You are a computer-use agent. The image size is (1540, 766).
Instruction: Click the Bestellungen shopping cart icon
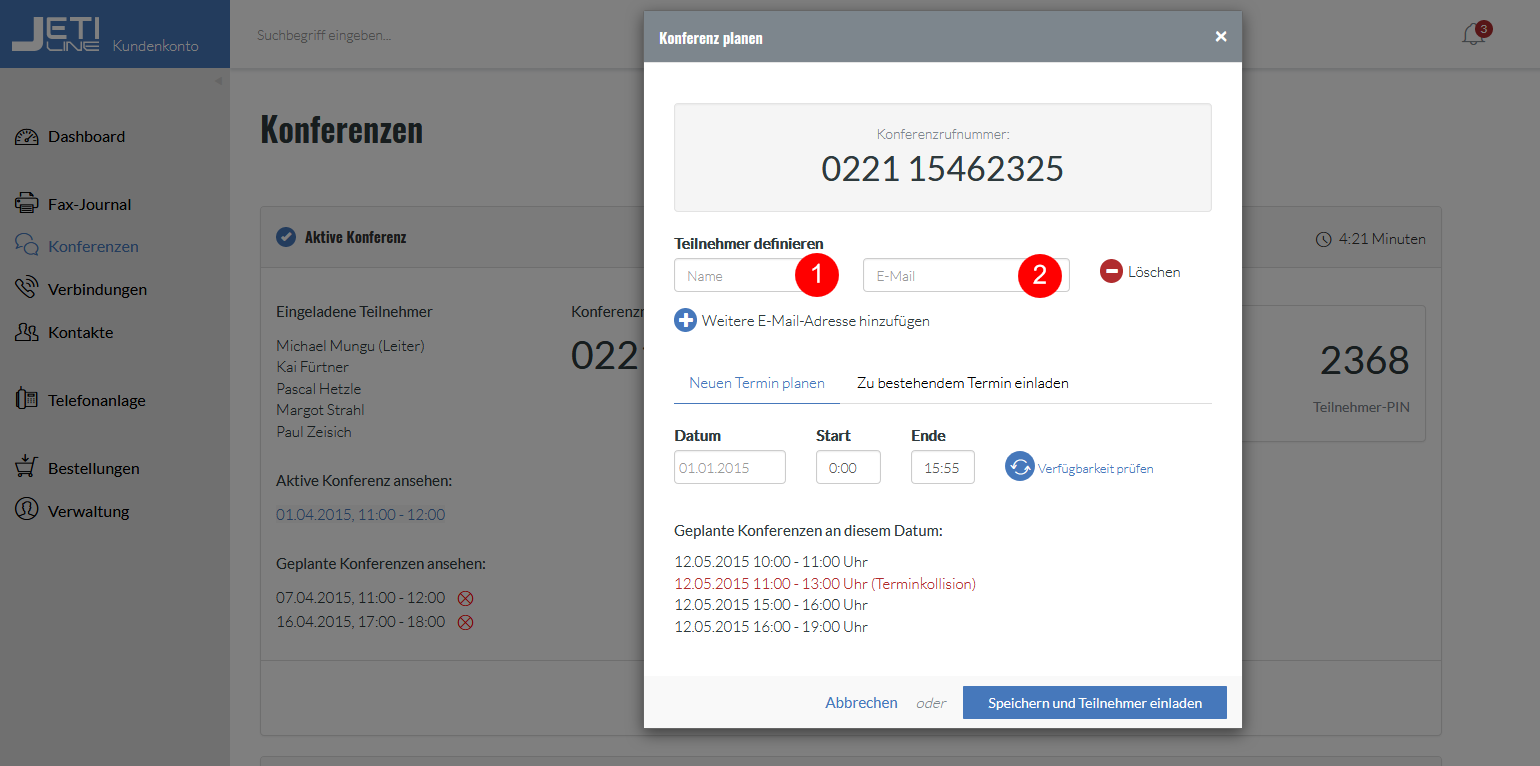pyautogui.click(x=27, y=467)
